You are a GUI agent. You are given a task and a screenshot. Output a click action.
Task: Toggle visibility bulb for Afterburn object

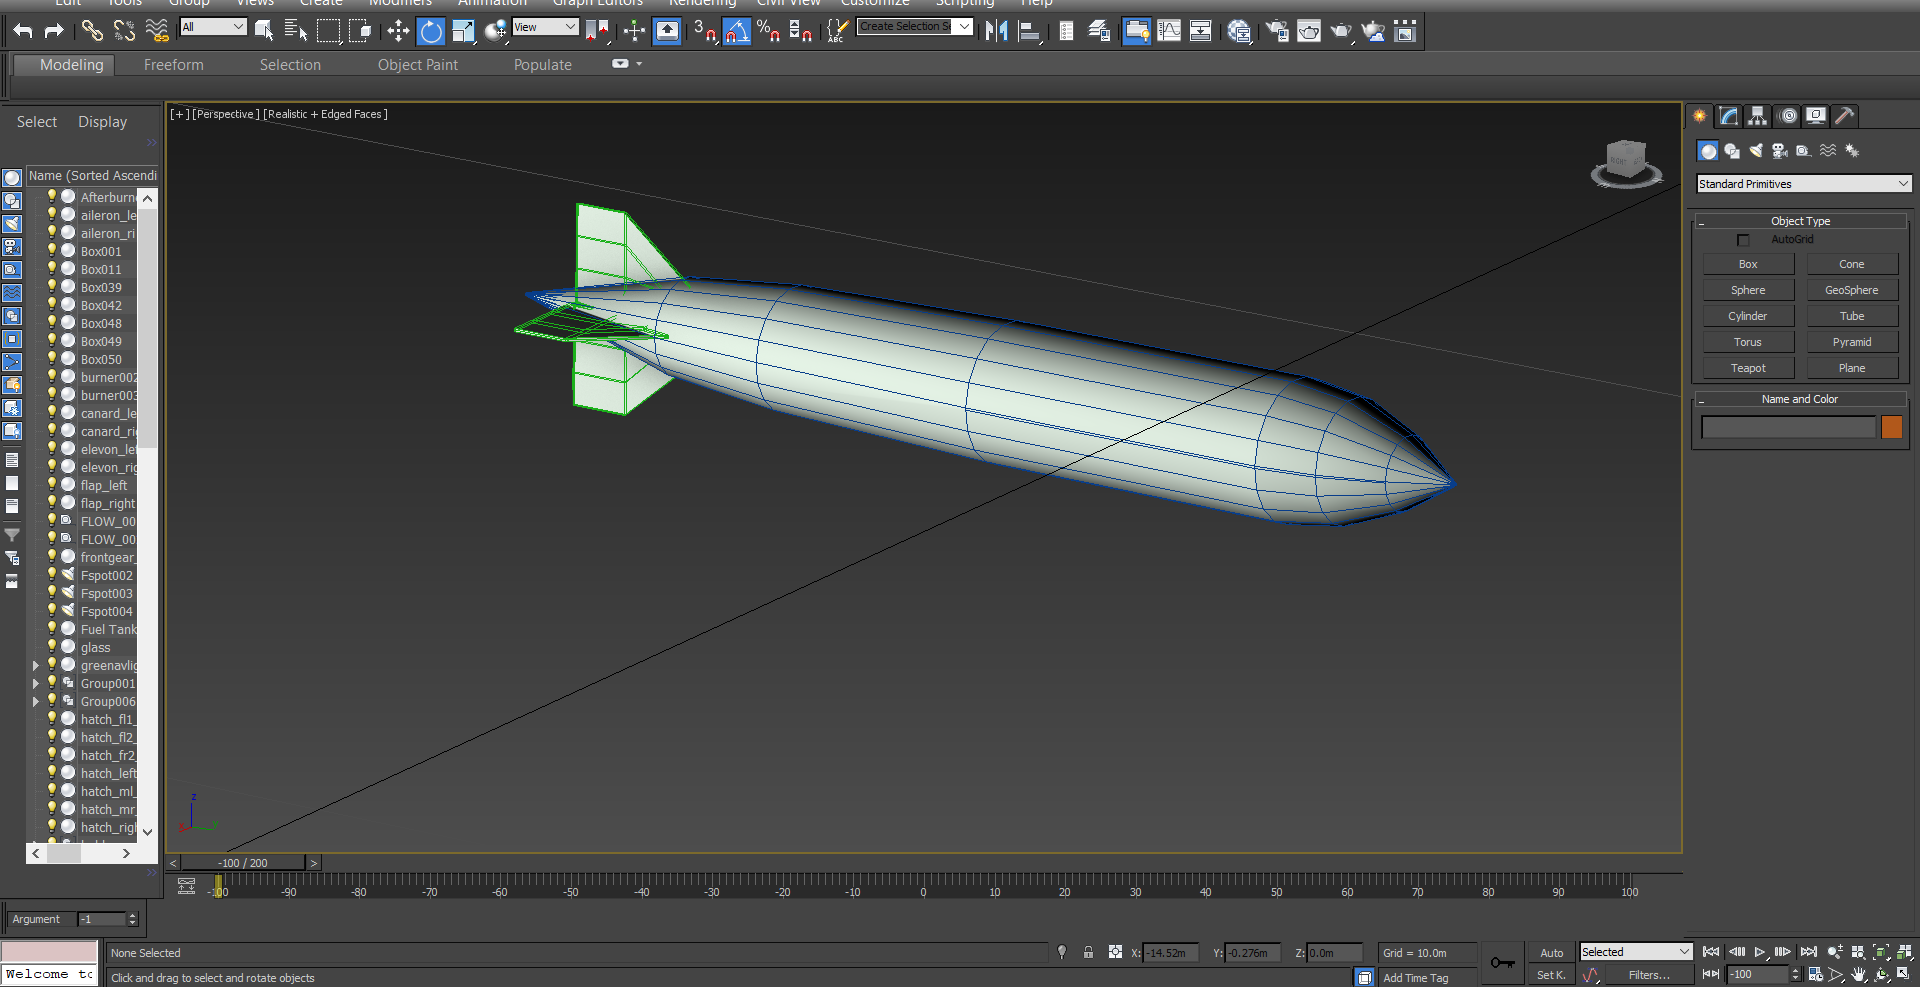52,197
